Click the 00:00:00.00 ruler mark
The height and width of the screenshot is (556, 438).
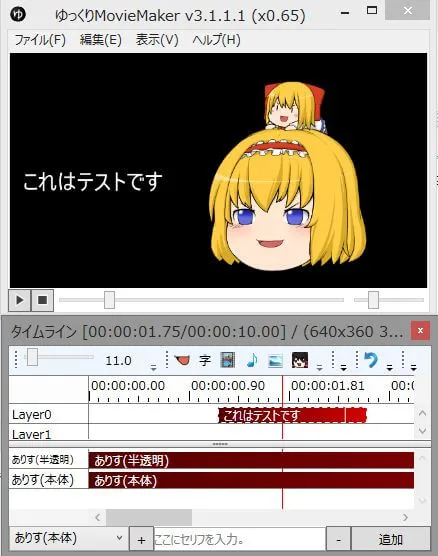[x=128, y=385]
